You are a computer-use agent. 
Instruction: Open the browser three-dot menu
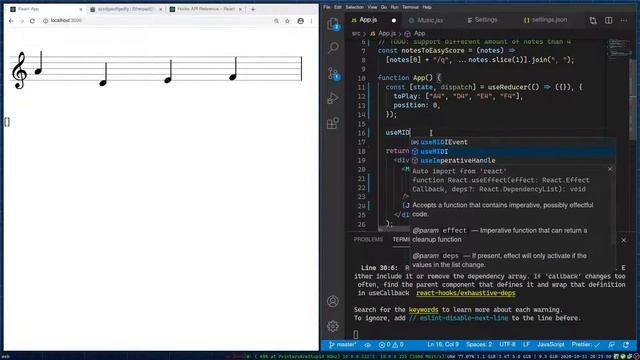click(311, 21)
